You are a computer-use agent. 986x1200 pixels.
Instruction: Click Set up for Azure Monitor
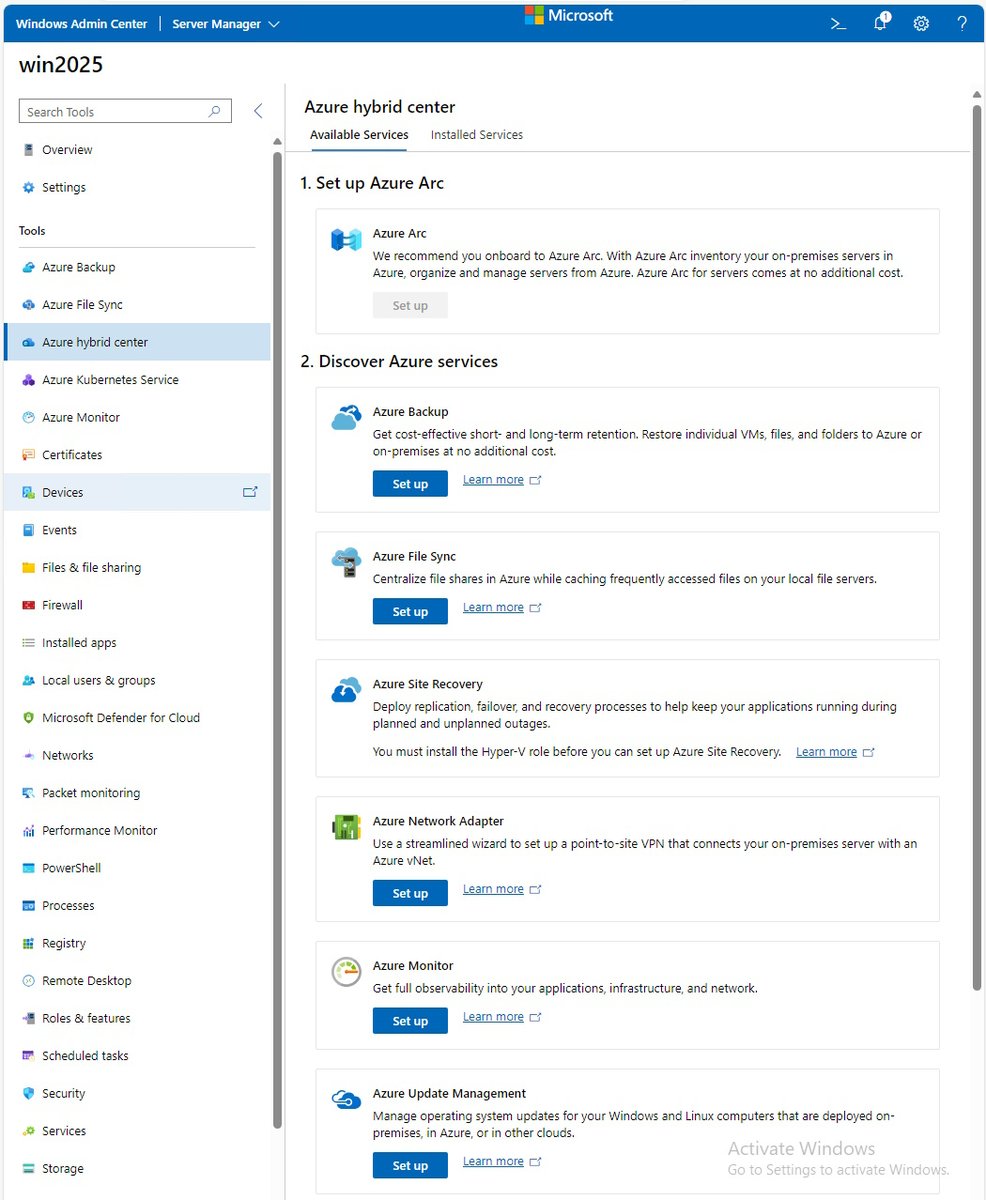click(410, 1021)
